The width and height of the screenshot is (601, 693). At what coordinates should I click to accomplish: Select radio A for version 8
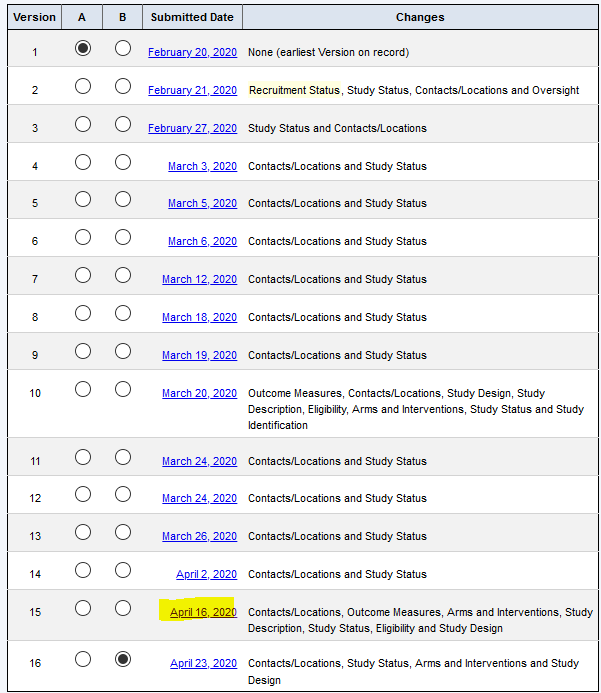tap(83, 313)
